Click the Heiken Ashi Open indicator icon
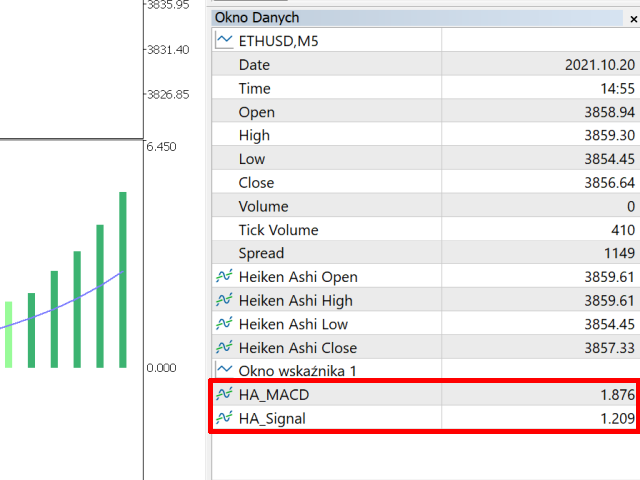This screenshot has width=640, height=480. (x=224, y=276)
